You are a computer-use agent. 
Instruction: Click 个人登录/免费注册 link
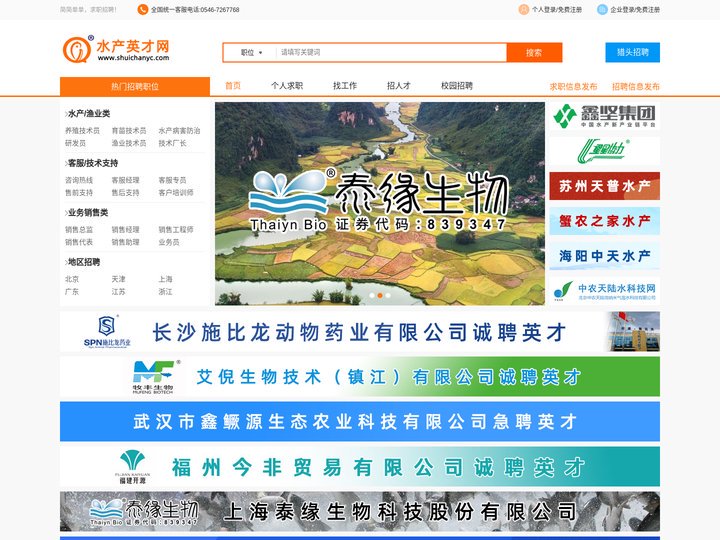coord(557,10)
